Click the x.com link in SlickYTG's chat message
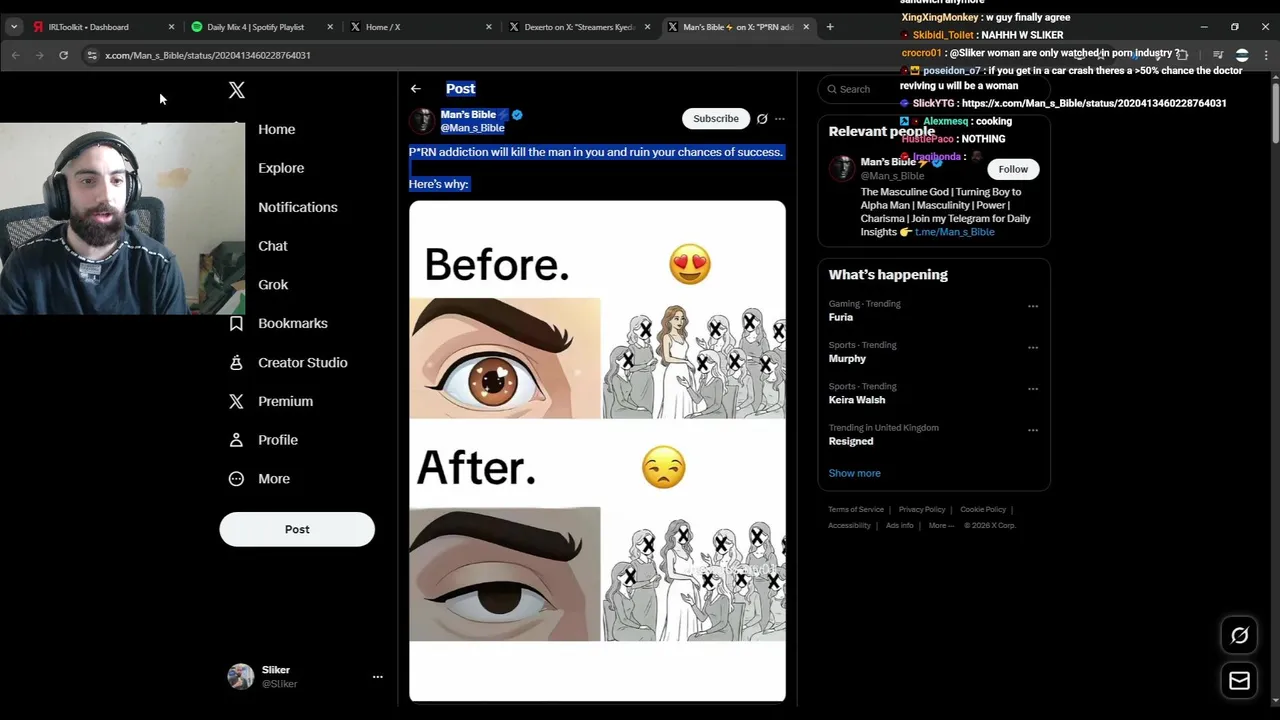The height and width of the screenshot is (720, 1280). click(1094, 103)
